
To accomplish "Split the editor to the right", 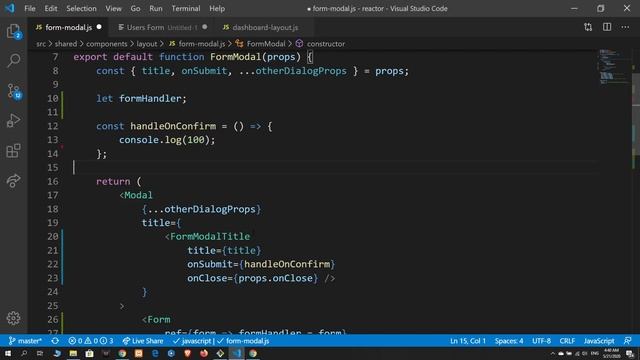I will [x=607, y=27].
